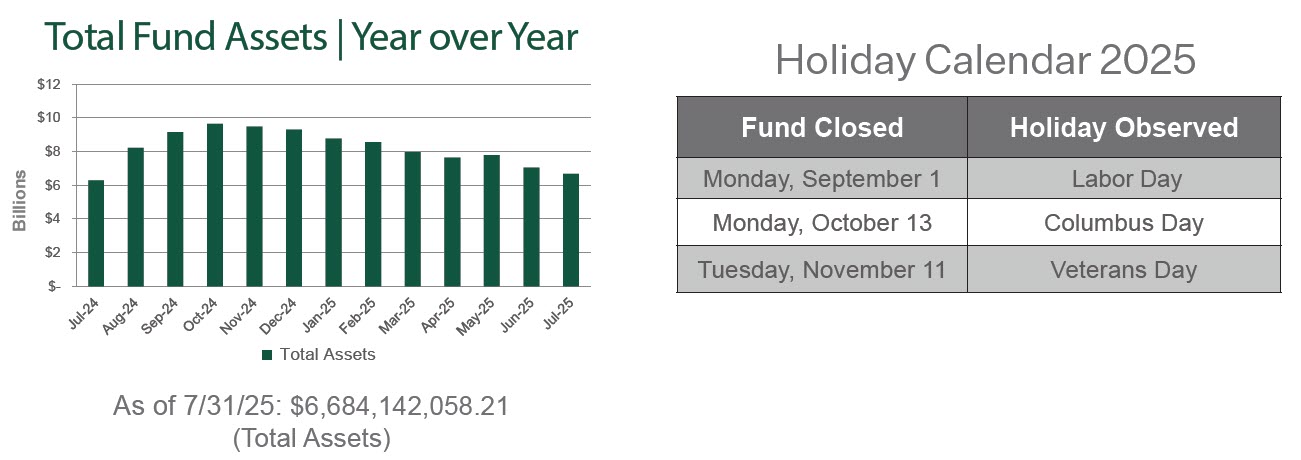Click the Jul-24 total assets bar
Viewport: 1301px width, 460px height.
tap(96, 233)
